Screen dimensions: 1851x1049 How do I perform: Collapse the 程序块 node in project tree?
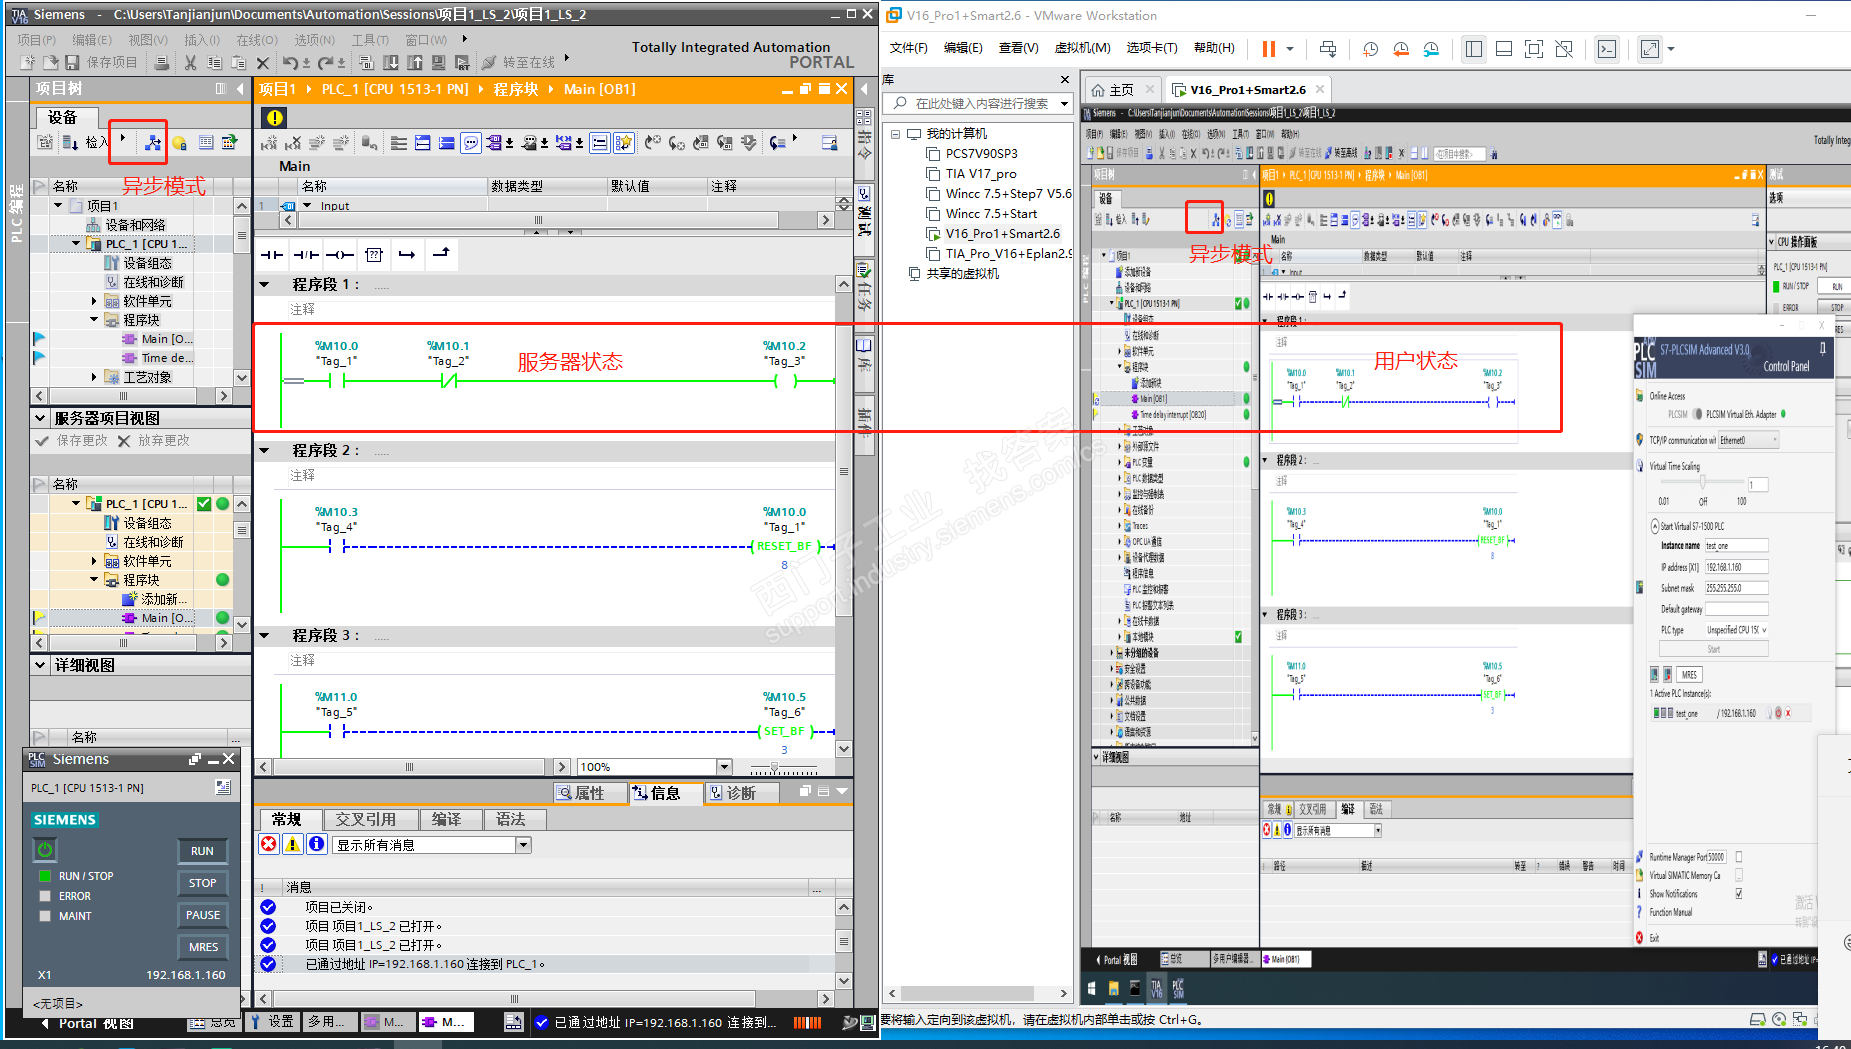94,320
